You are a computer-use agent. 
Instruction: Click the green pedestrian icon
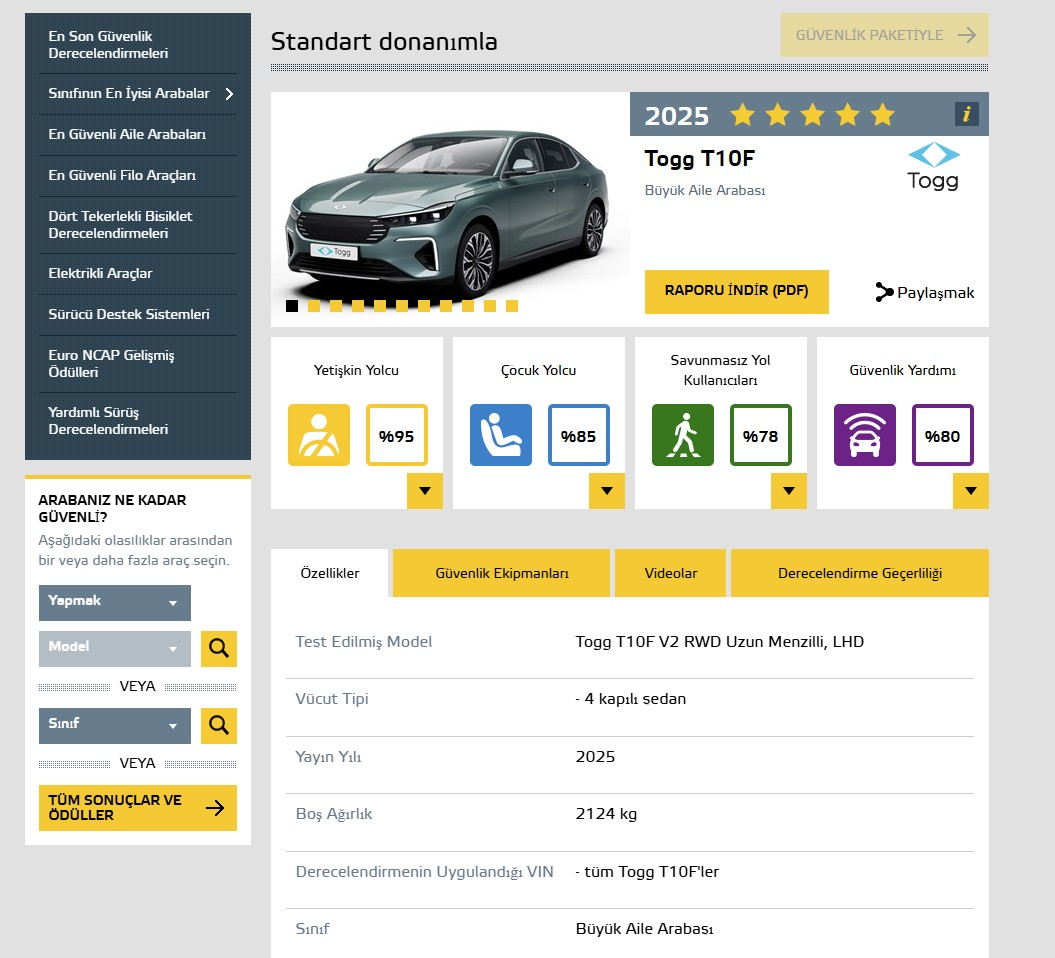coord(683,435)
